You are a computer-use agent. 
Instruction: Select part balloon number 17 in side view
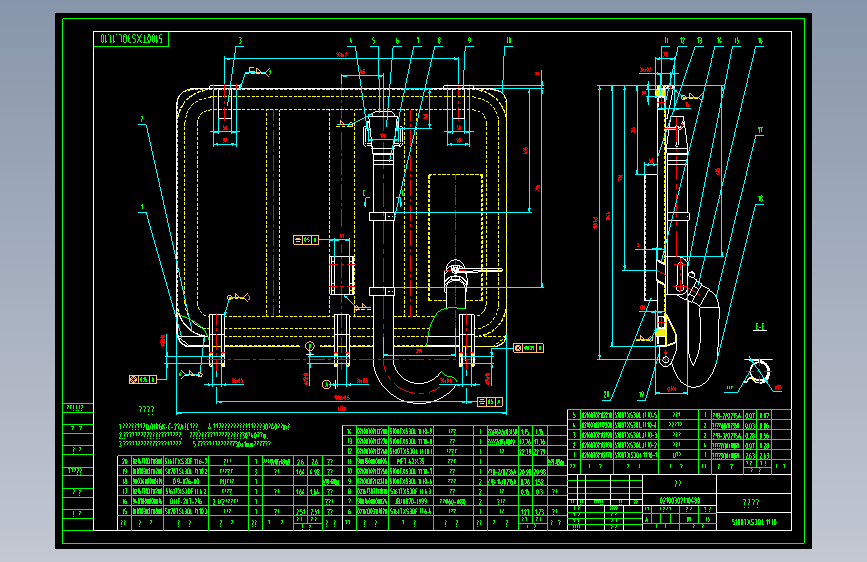tap(760, 130)
